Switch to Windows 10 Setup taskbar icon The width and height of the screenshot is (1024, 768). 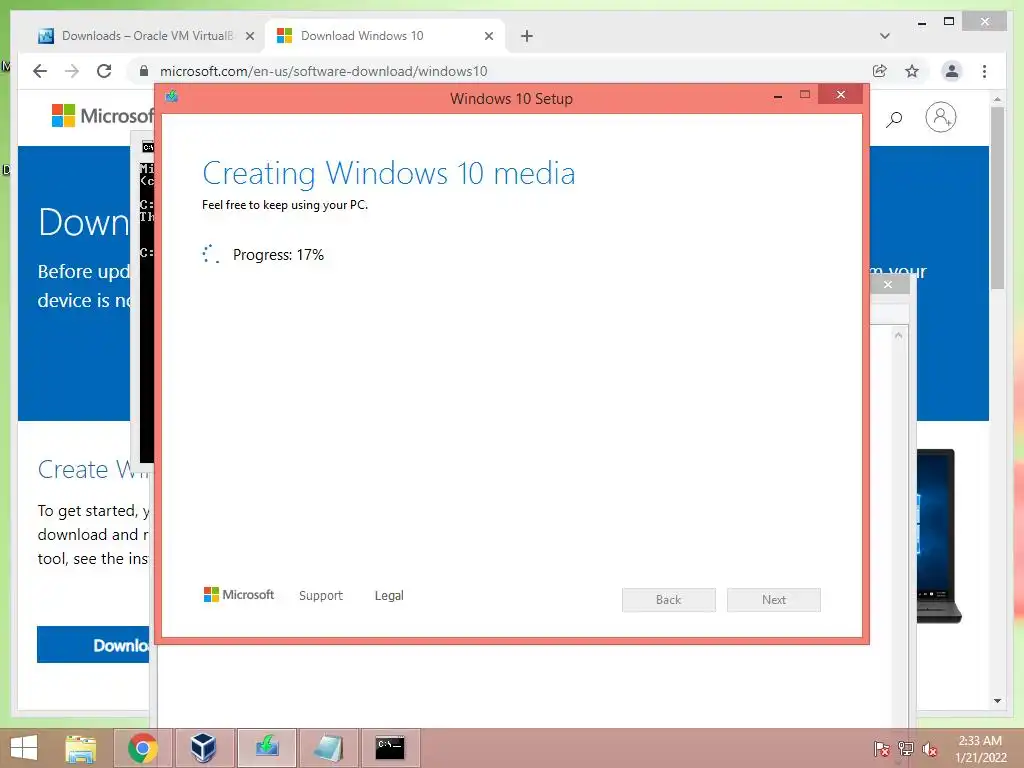266,748
